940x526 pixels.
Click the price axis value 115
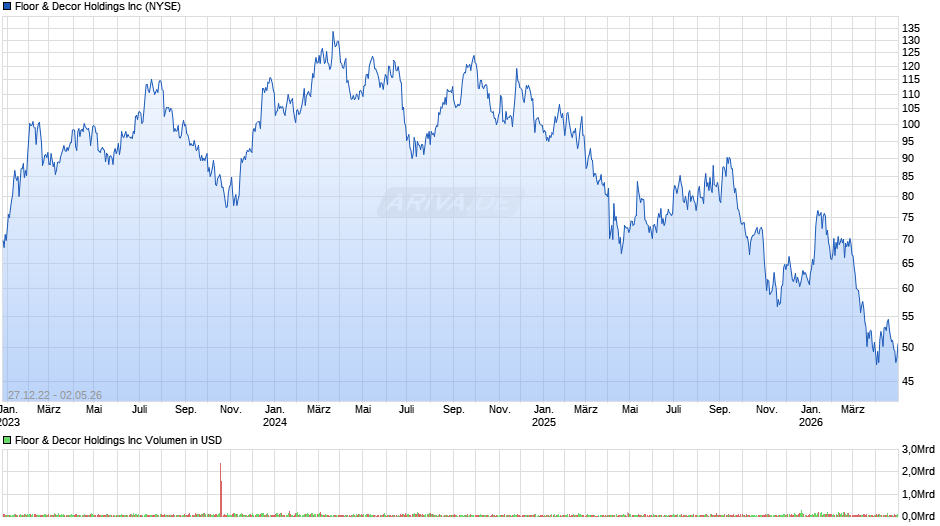point(911,80)
